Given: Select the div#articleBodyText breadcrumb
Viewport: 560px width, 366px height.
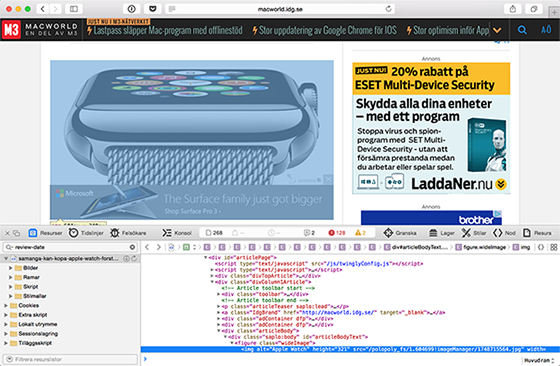Looking at the screenshot, I should click(x=416, y=247).
